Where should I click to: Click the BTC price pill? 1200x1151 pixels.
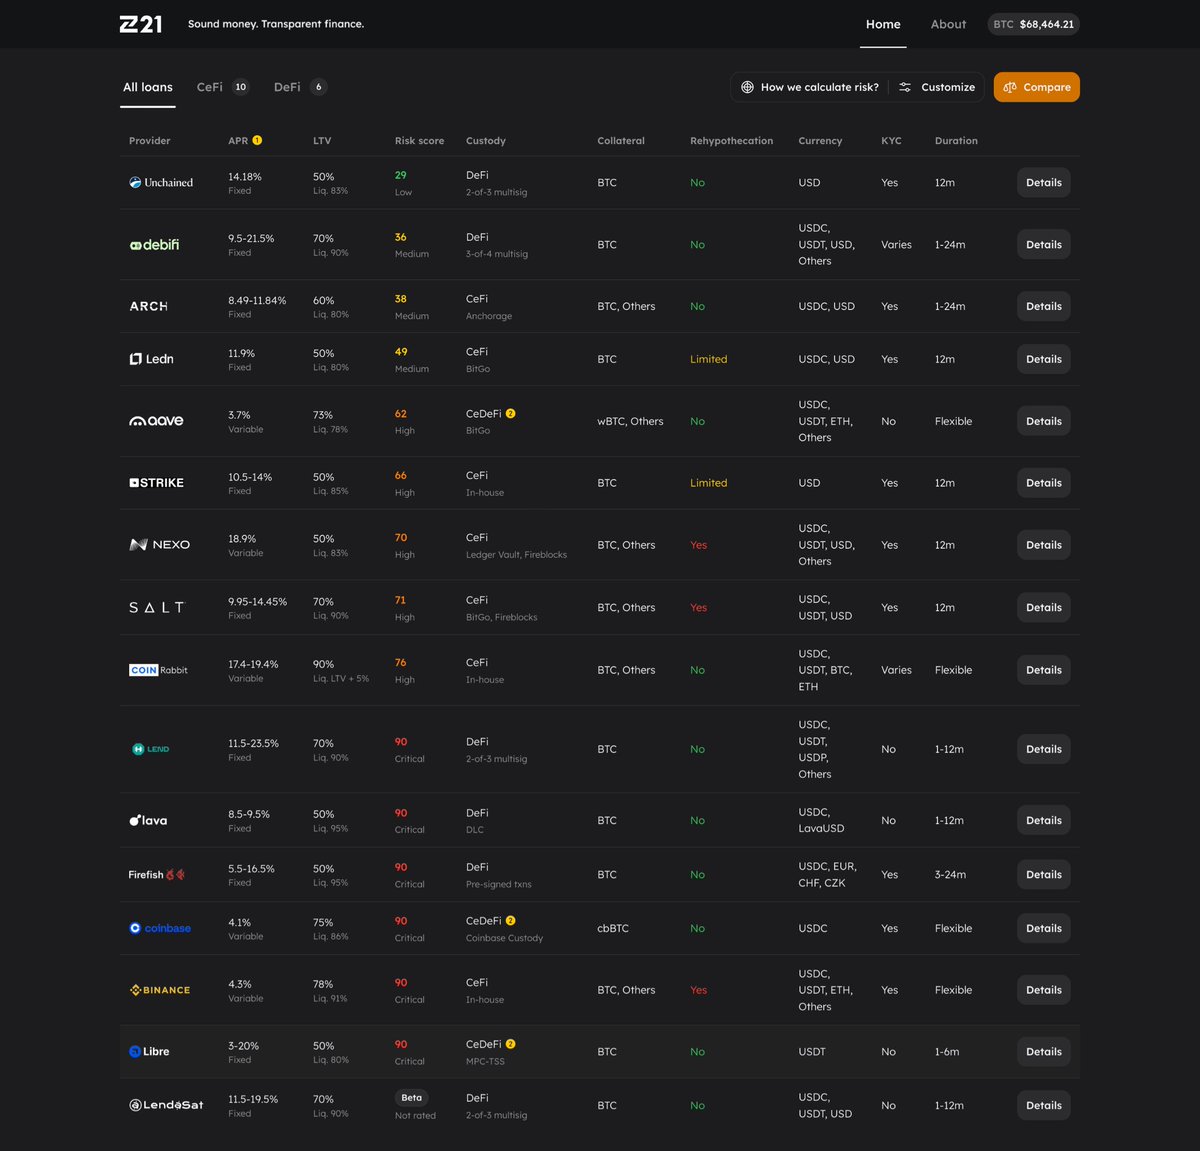coord(1034,24)
